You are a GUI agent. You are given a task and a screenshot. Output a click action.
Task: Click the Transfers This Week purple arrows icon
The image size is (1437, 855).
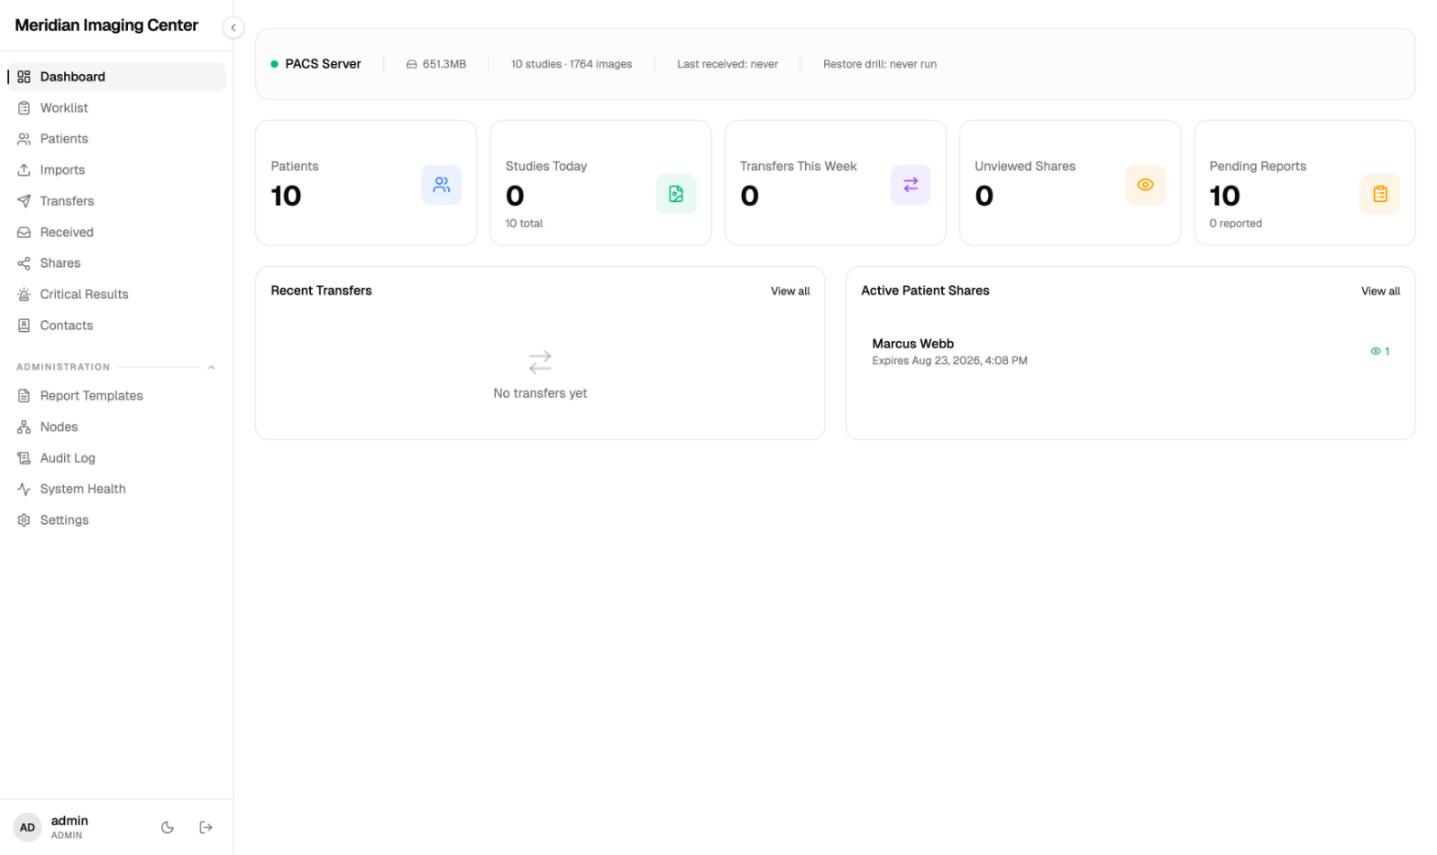coord(911,185)
